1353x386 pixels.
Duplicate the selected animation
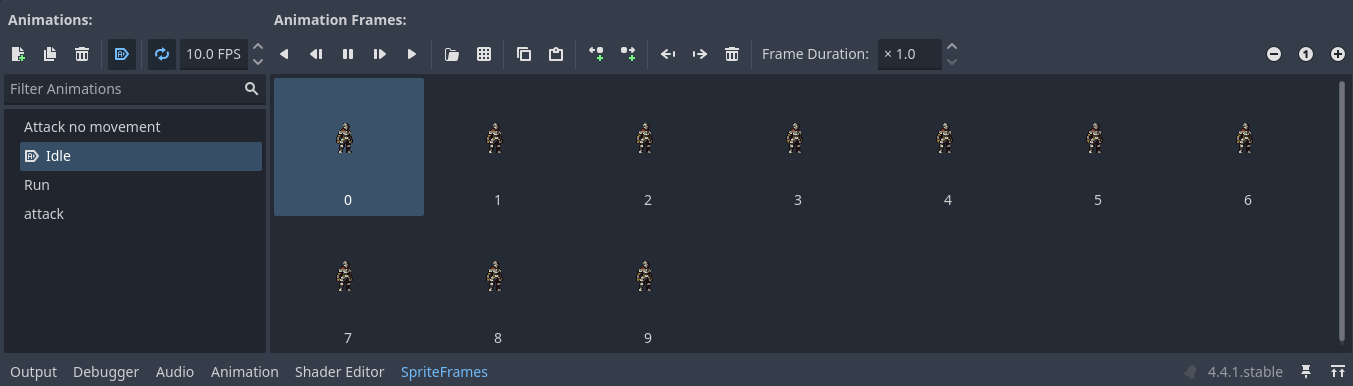click(50, 54)
